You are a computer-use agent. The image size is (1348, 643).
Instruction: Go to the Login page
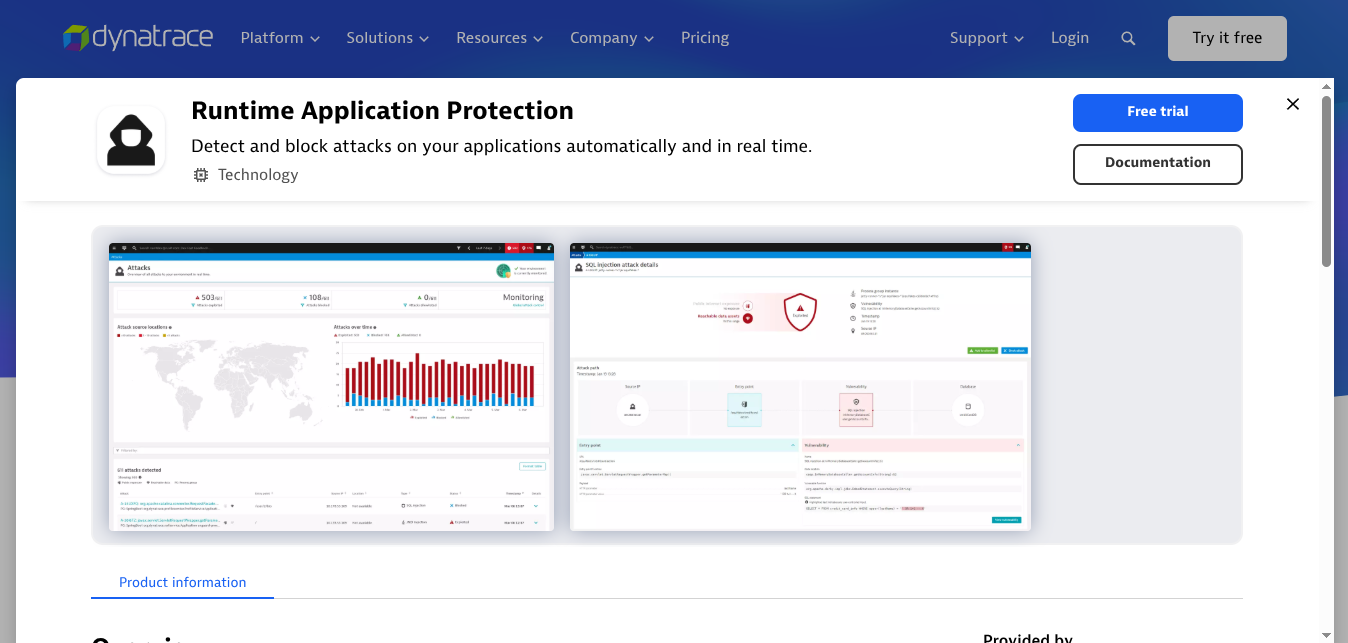click(x=1070, y=37)
